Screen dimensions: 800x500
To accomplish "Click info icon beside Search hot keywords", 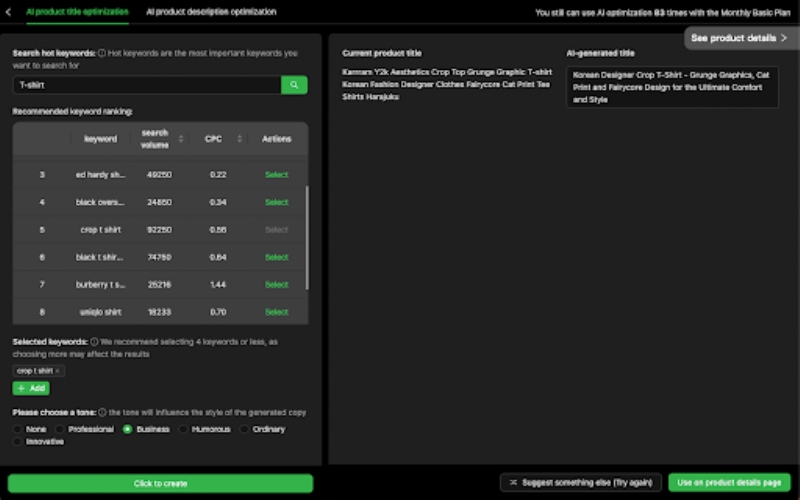I will [101, 52].
